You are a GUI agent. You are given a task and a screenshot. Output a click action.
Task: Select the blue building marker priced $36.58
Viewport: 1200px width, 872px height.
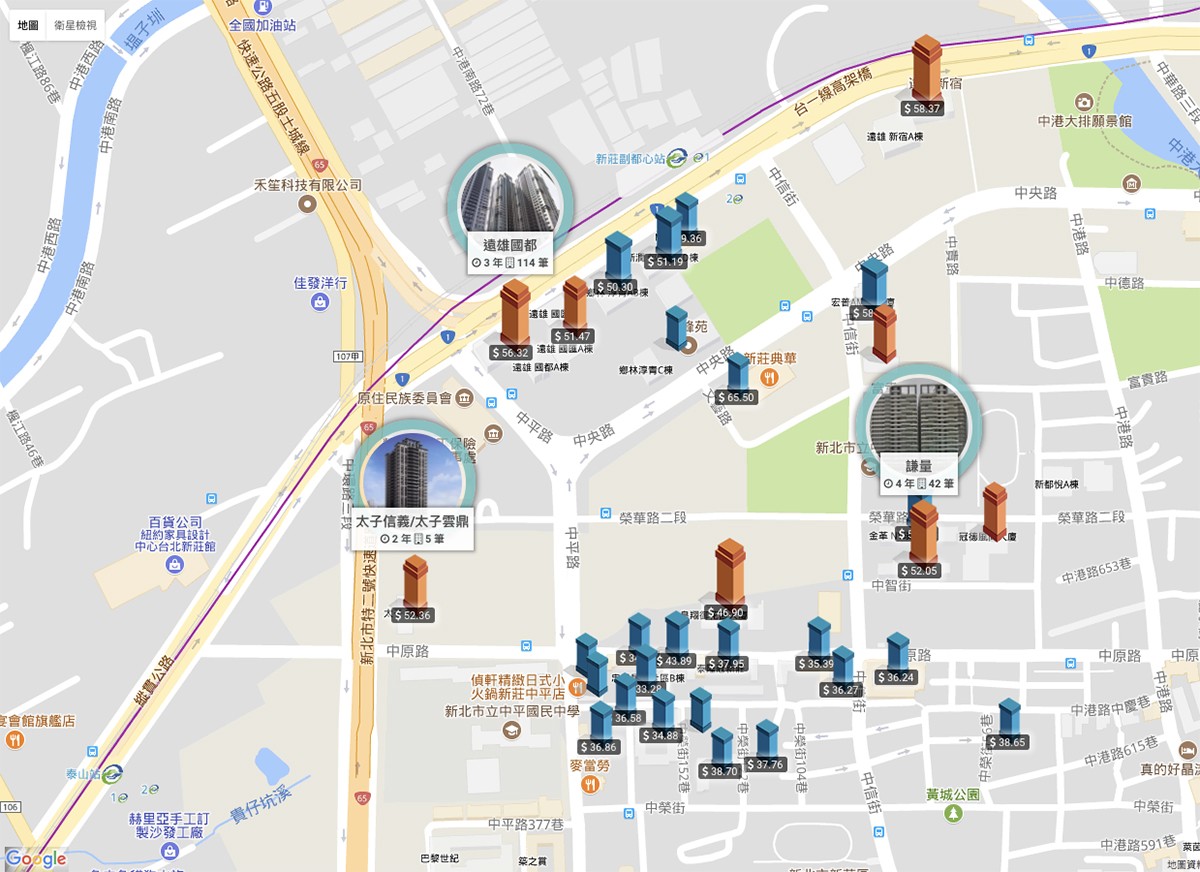pos(626,698)
